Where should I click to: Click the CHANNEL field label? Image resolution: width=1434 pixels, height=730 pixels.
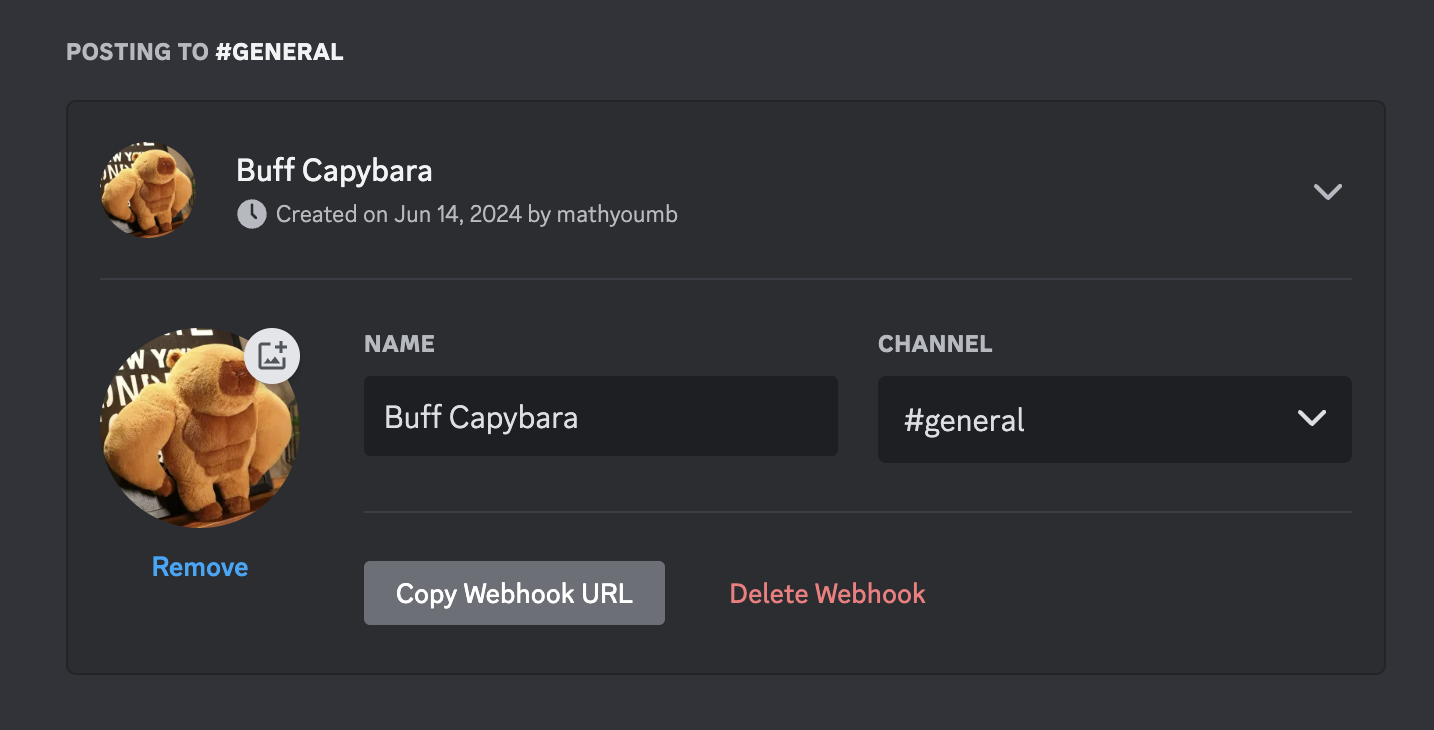click(935, 344)
